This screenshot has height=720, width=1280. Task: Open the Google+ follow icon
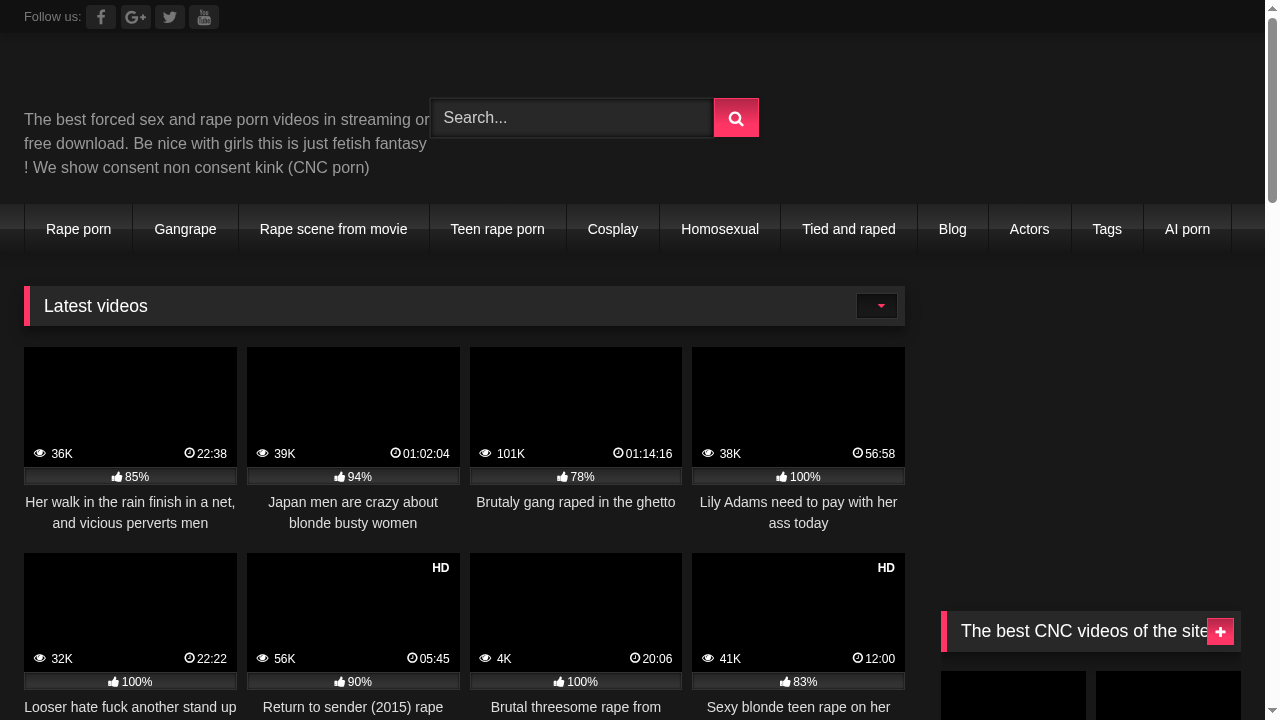(135, 17)
